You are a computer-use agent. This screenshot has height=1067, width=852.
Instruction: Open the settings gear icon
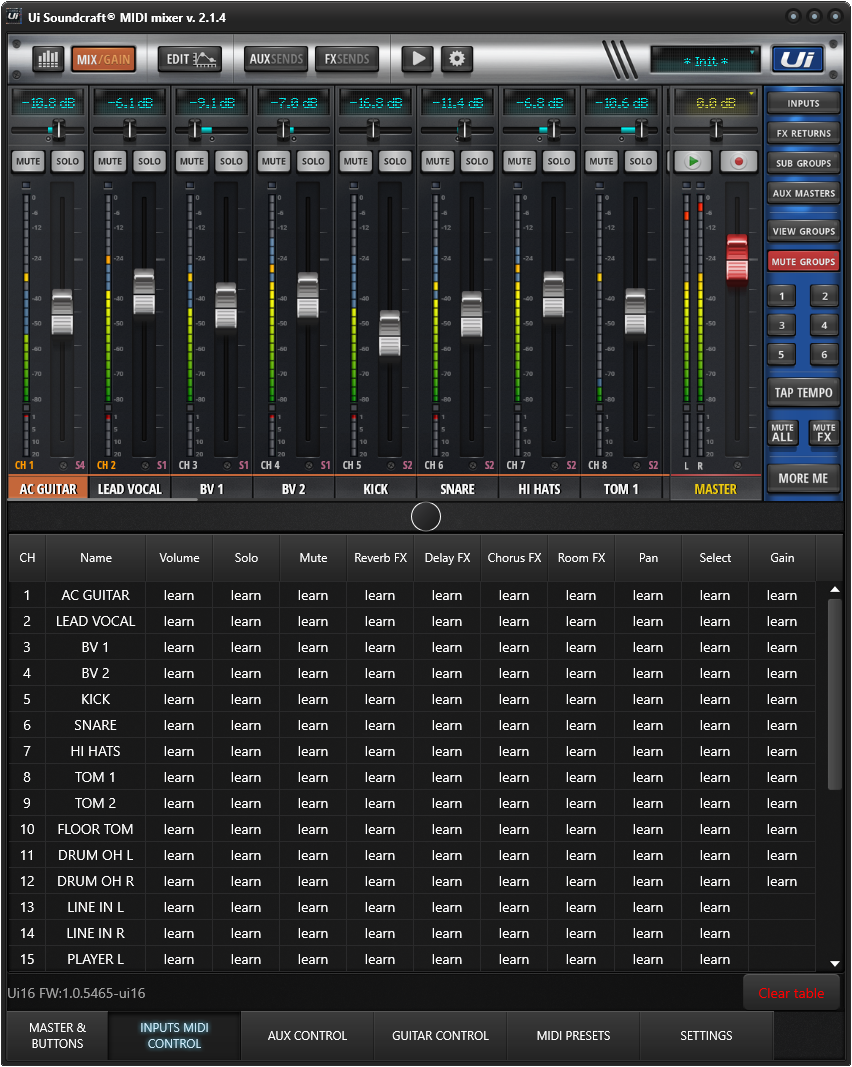[x=457, y=59]
